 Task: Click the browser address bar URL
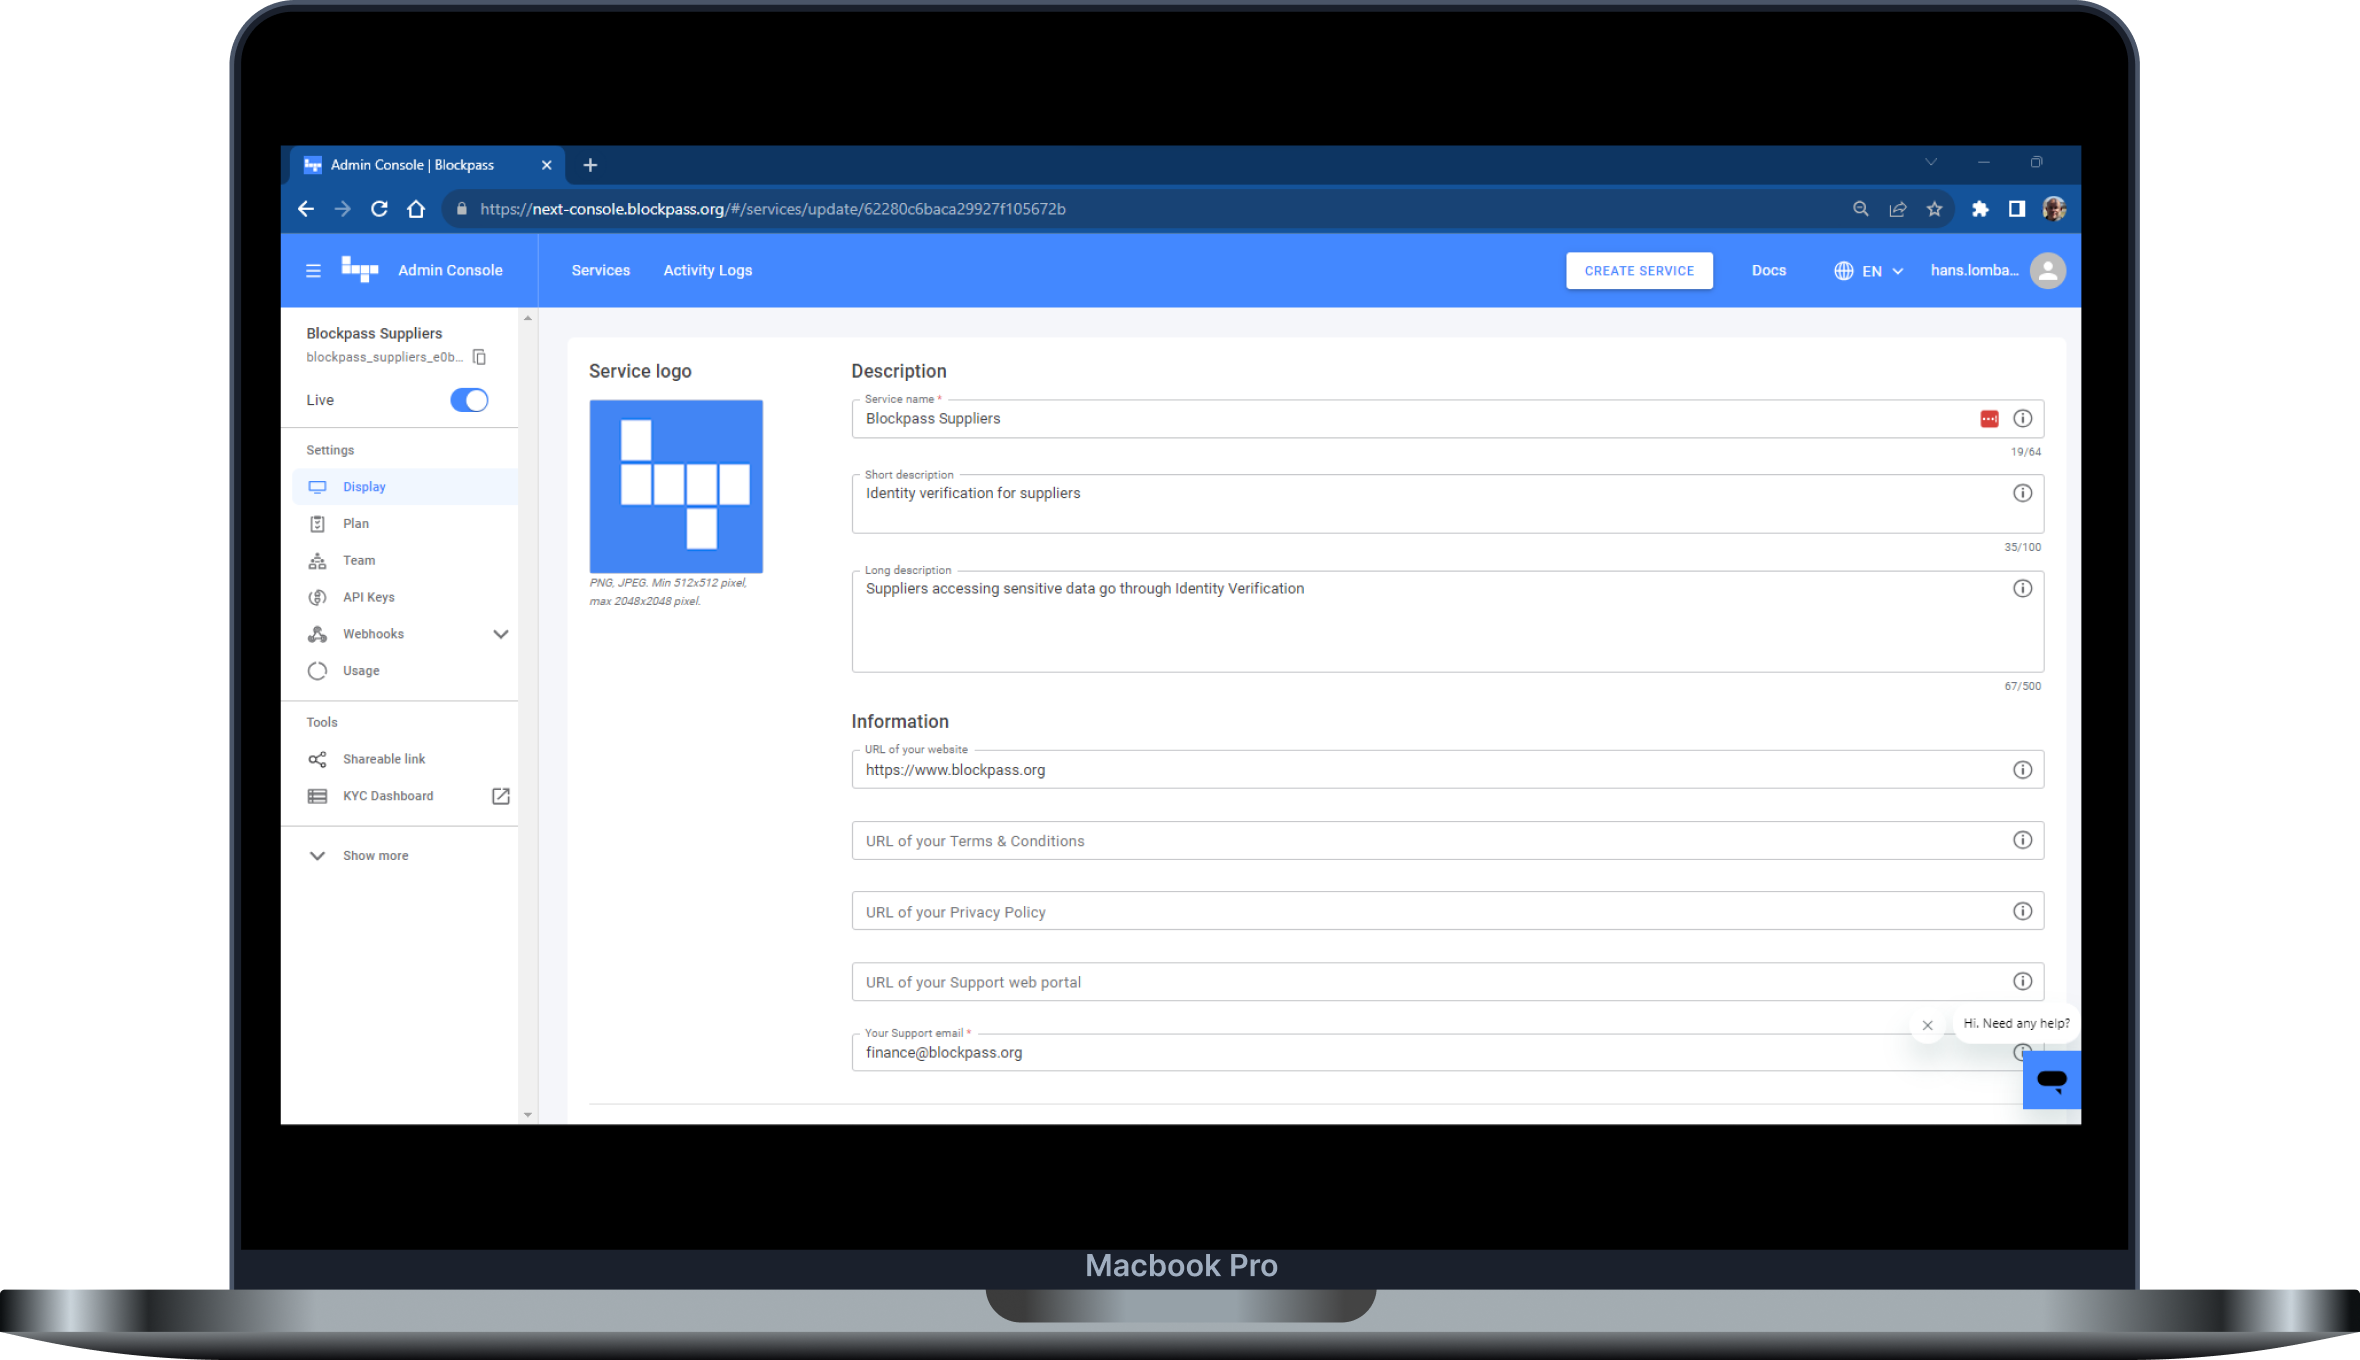[x=772, y=209]
